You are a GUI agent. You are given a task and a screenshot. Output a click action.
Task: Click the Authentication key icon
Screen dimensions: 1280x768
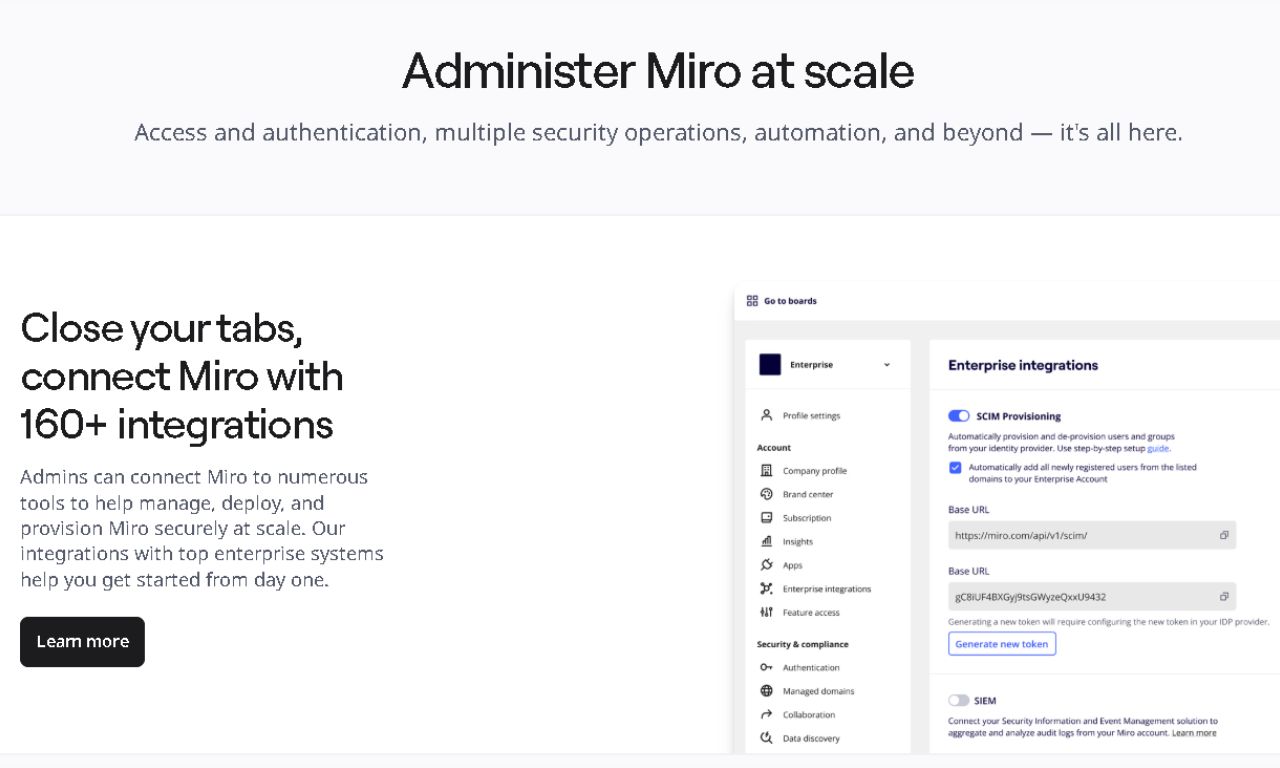(766, 667)
